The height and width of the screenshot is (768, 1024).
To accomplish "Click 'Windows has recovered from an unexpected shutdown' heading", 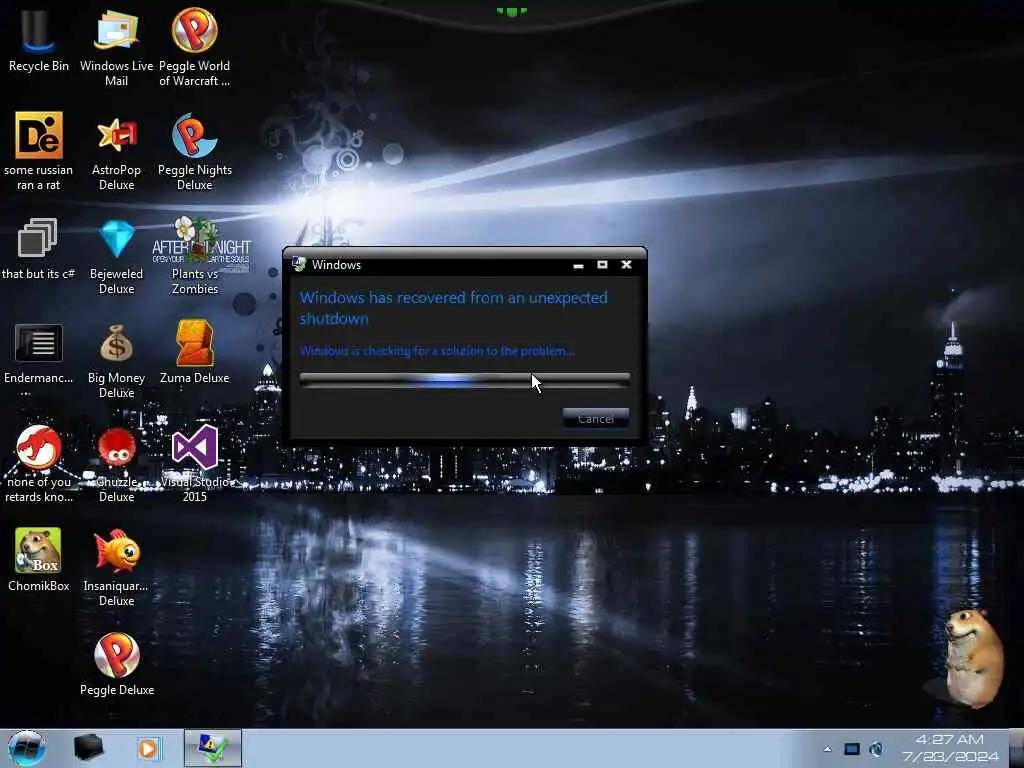I will click(x=453, y=308).
